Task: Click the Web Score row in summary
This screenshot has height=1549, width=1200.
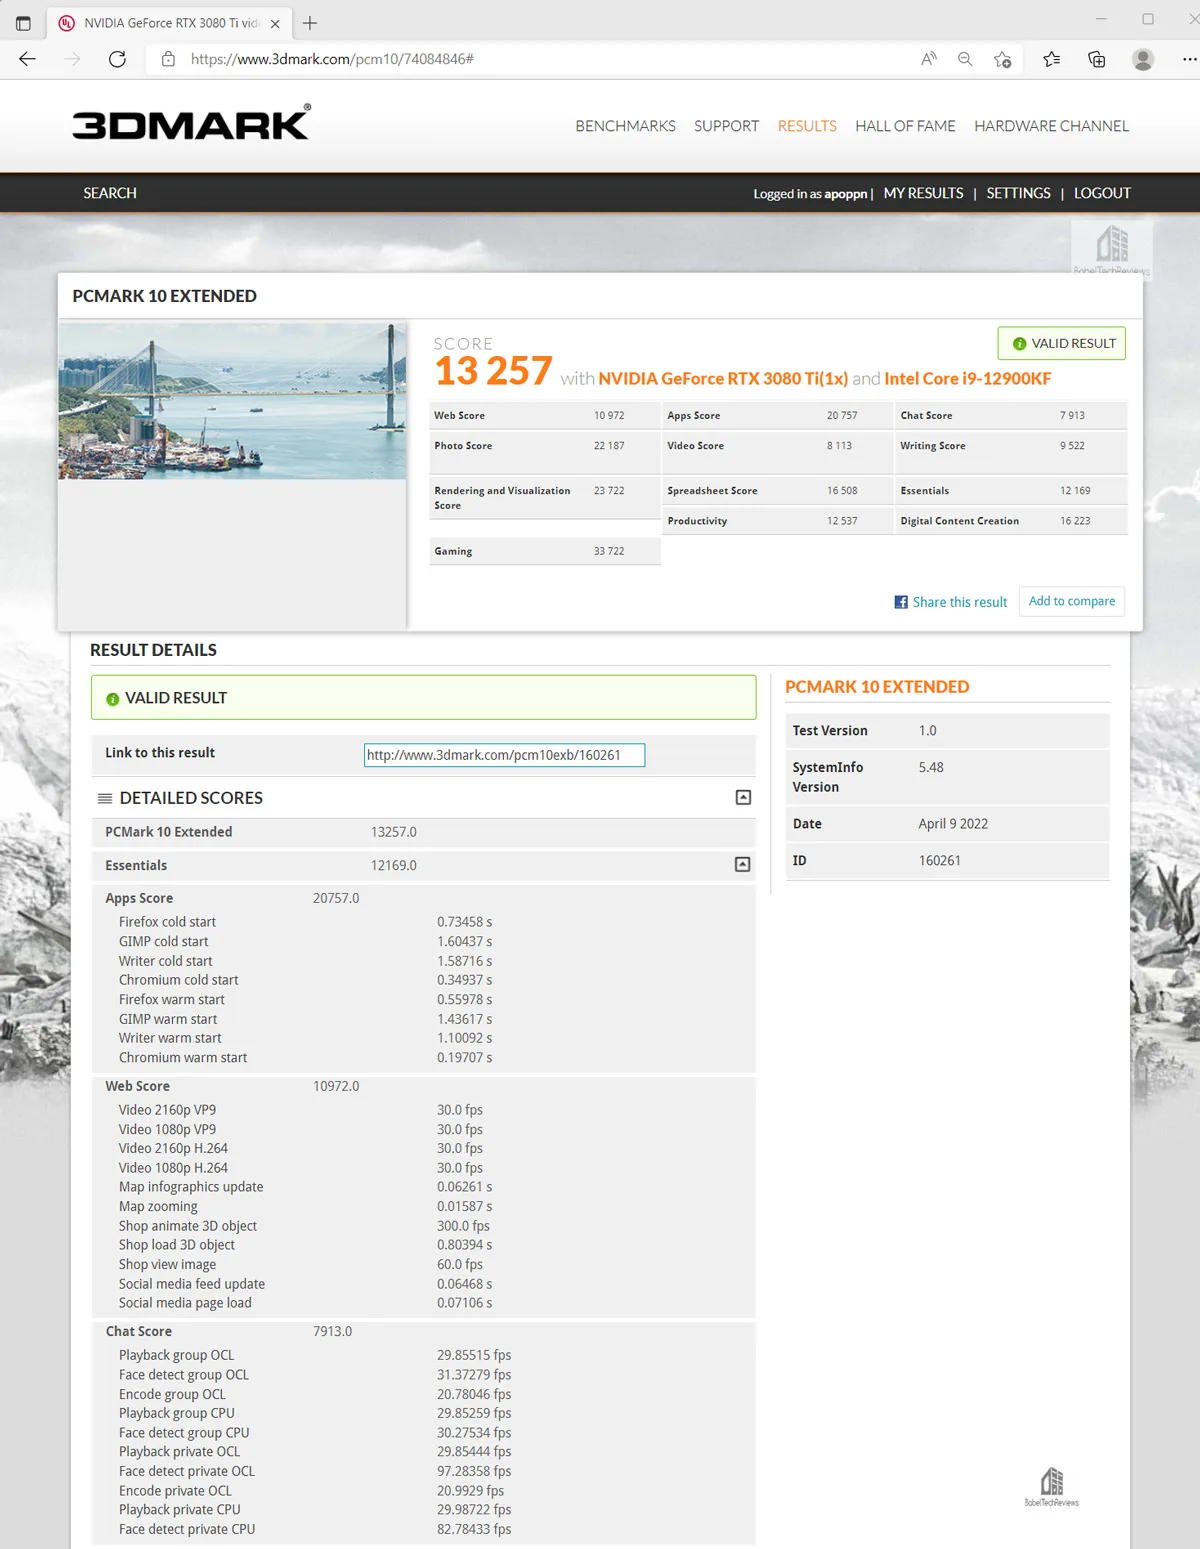Action: [x=545, y=415]
